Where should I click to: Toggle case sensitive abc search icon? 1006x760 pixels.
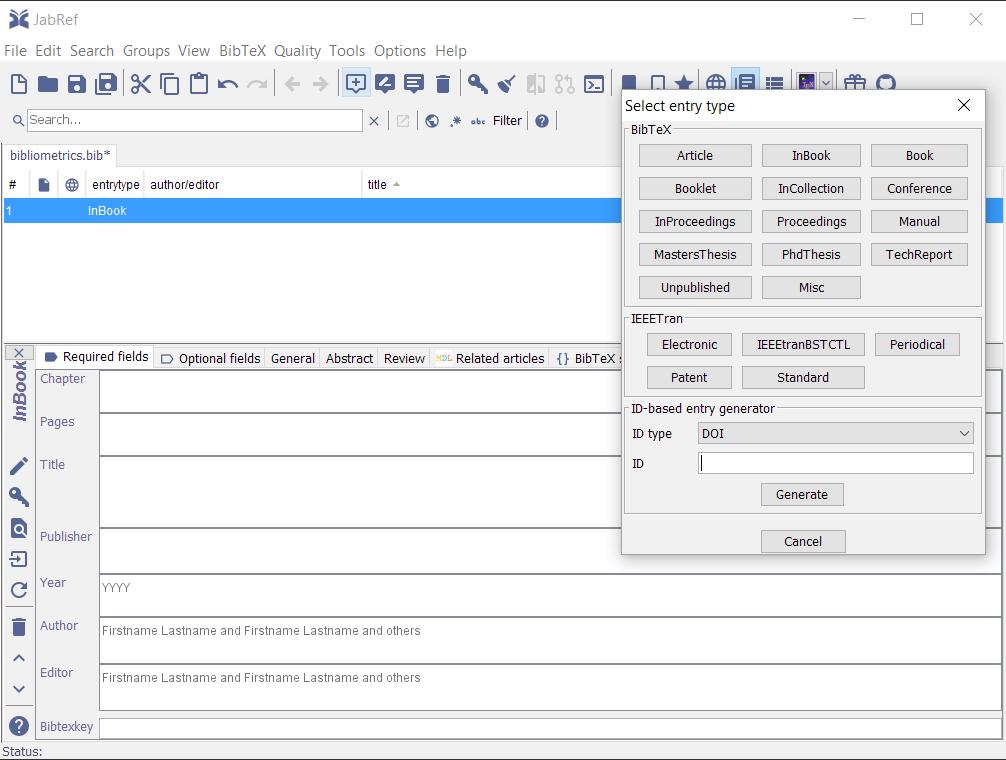478,121
